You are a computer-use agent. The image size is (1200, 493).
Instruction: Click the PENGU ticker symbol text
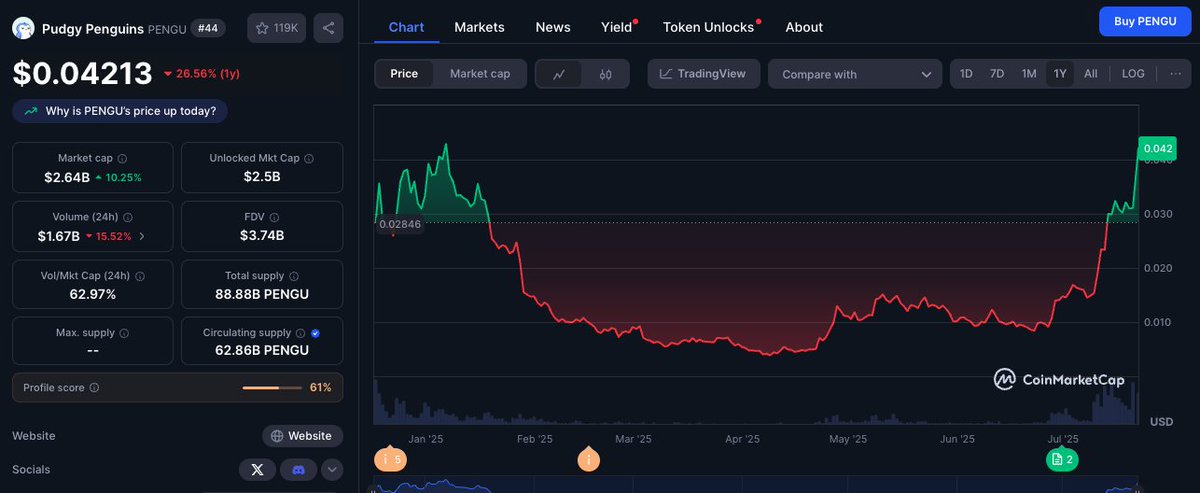pos(167,29)
